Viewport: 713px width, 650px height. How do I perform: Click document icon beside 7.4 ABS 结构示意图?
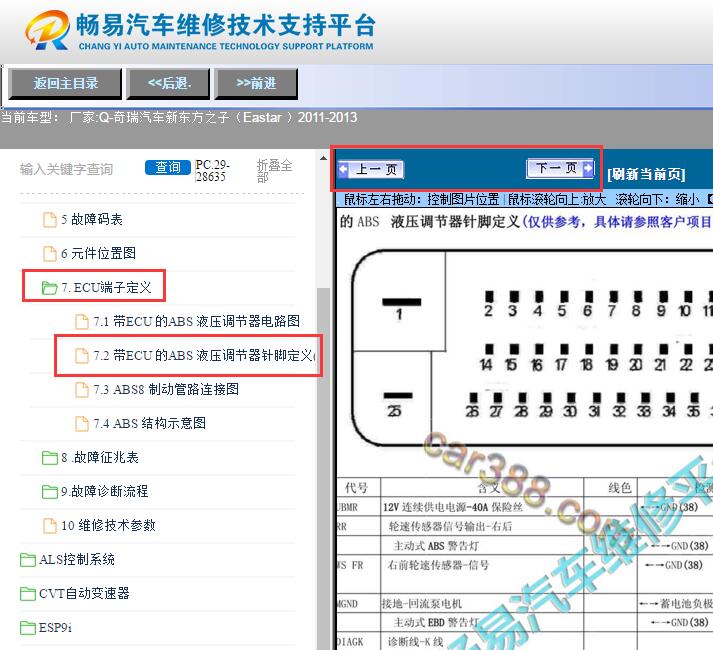click(x=82, y=423)
